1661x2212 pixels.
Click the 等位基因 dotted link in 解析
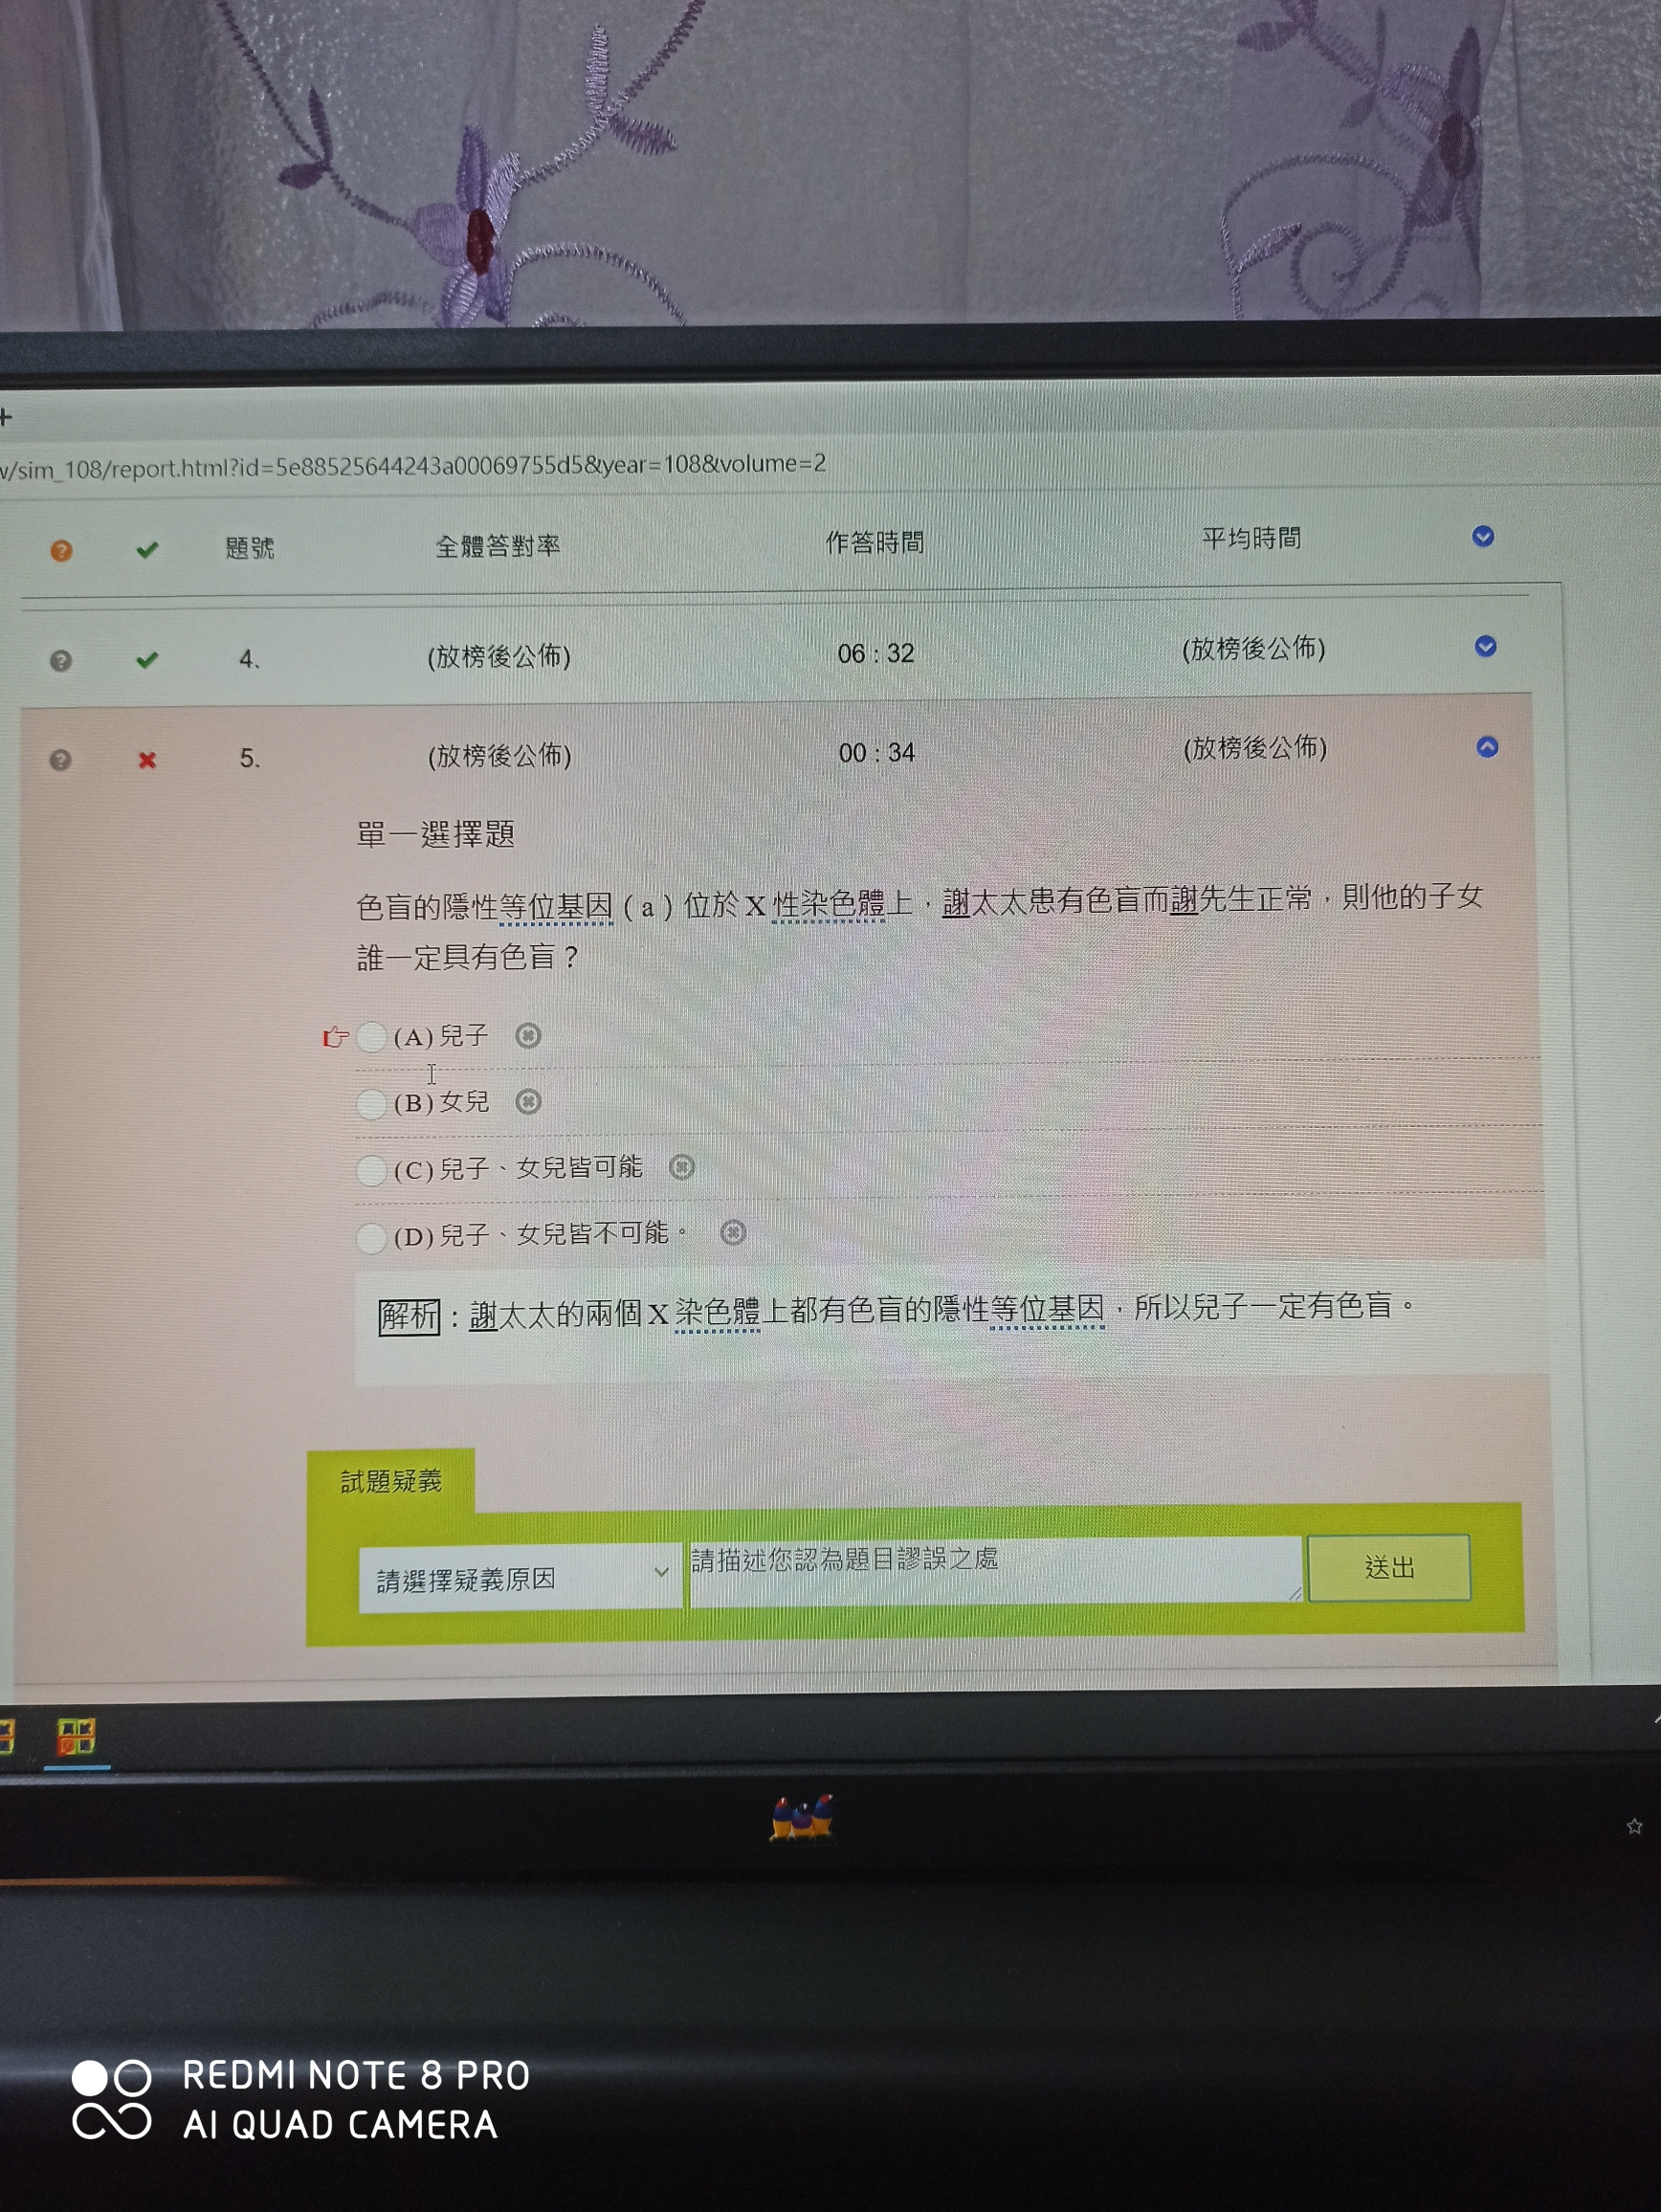pyautogui.click(x=1048, y=1308)
